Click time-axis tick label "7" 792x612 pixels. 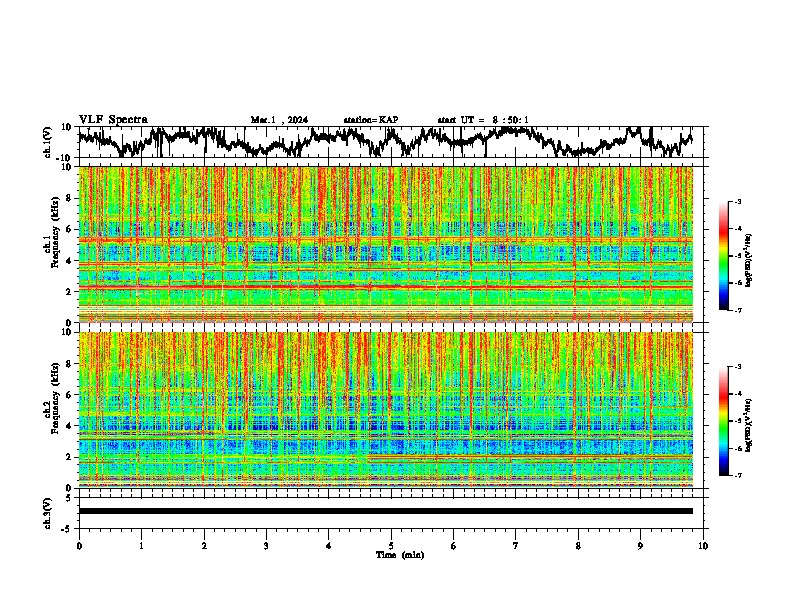(516, 546)
